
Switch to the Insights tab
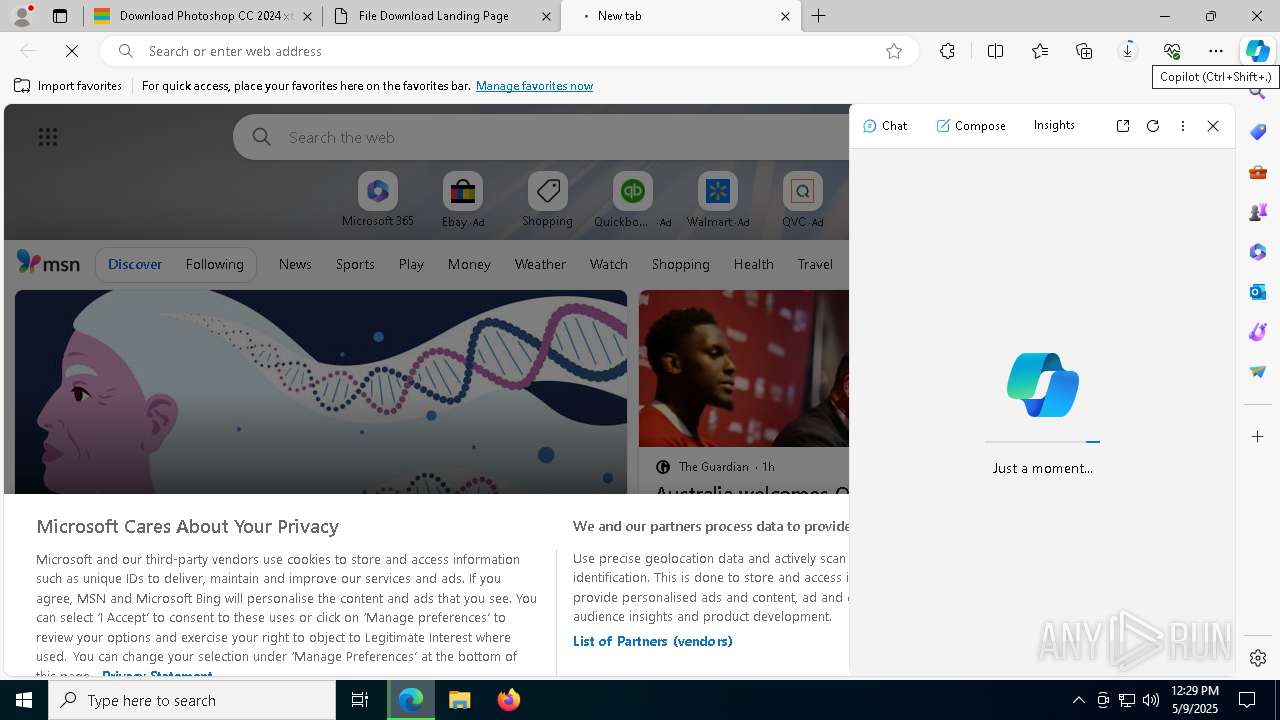[1054, 125]
